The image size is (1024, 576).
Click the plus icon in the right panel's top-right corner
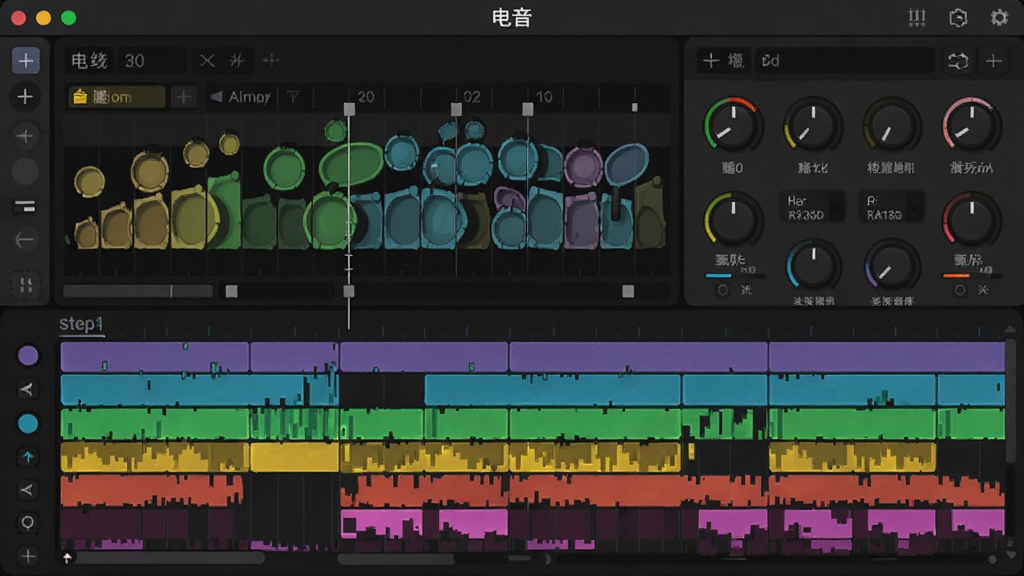994,61
